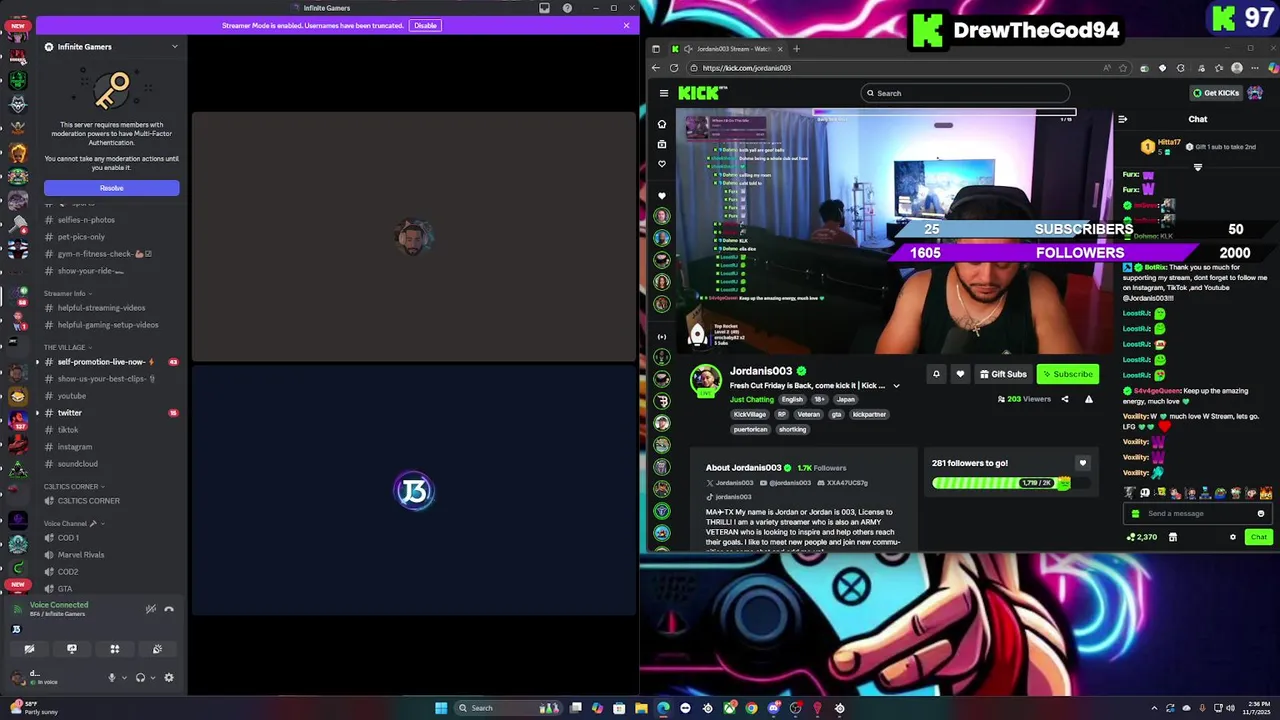
Task: Type in Send a message chat field
Action: (x=1196, y=514)
